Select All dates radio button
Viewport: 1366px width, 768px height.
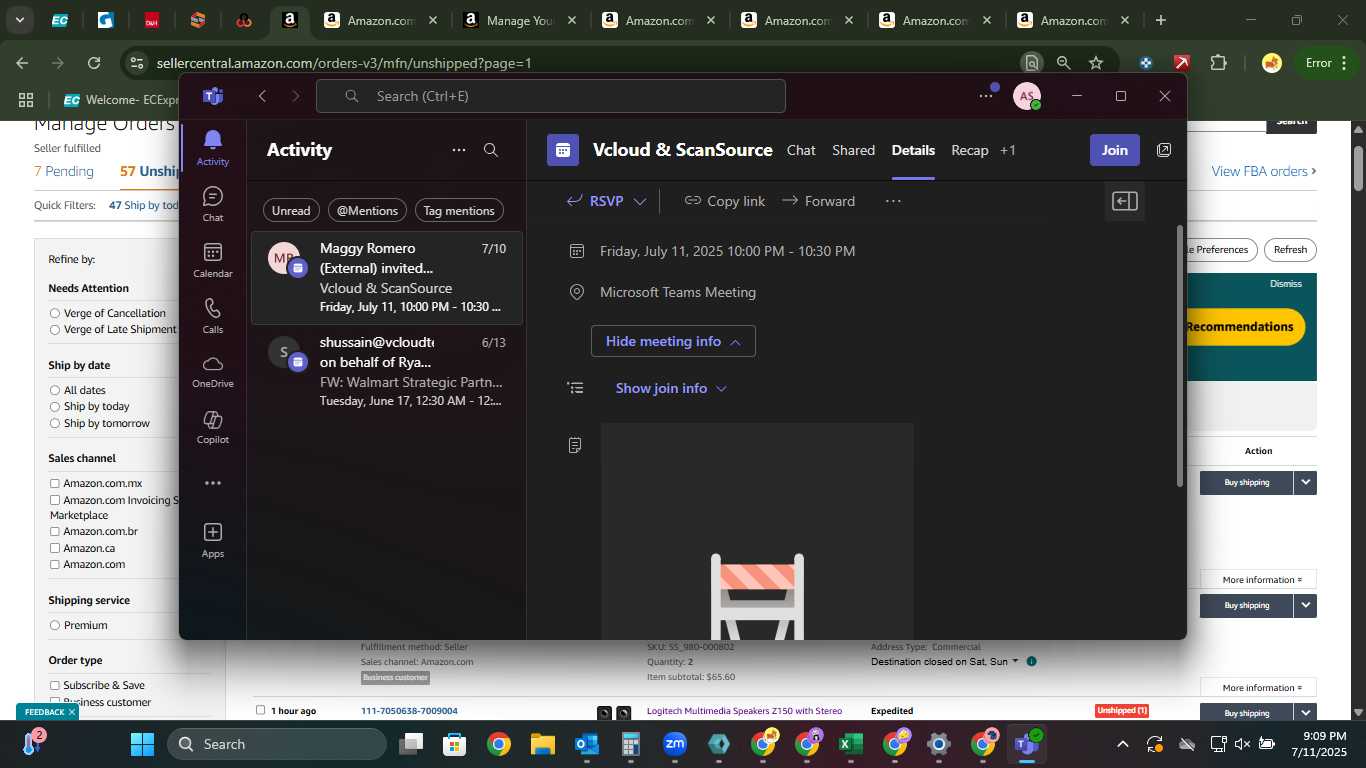55,390
